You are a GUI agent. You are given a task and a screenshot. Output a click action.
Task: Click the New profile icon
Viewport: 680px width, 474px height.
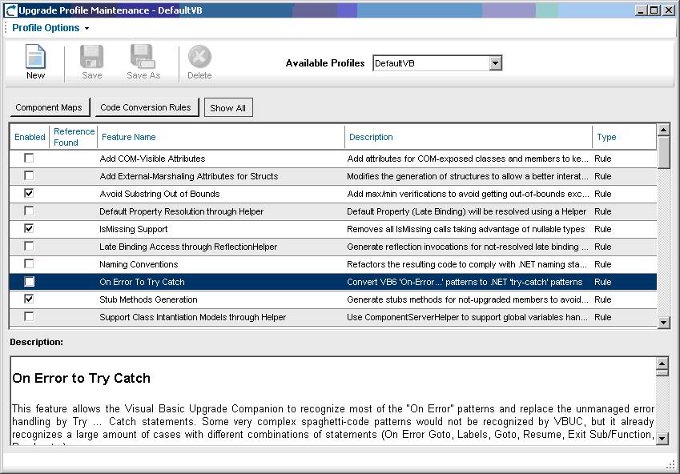click(35, 58)
